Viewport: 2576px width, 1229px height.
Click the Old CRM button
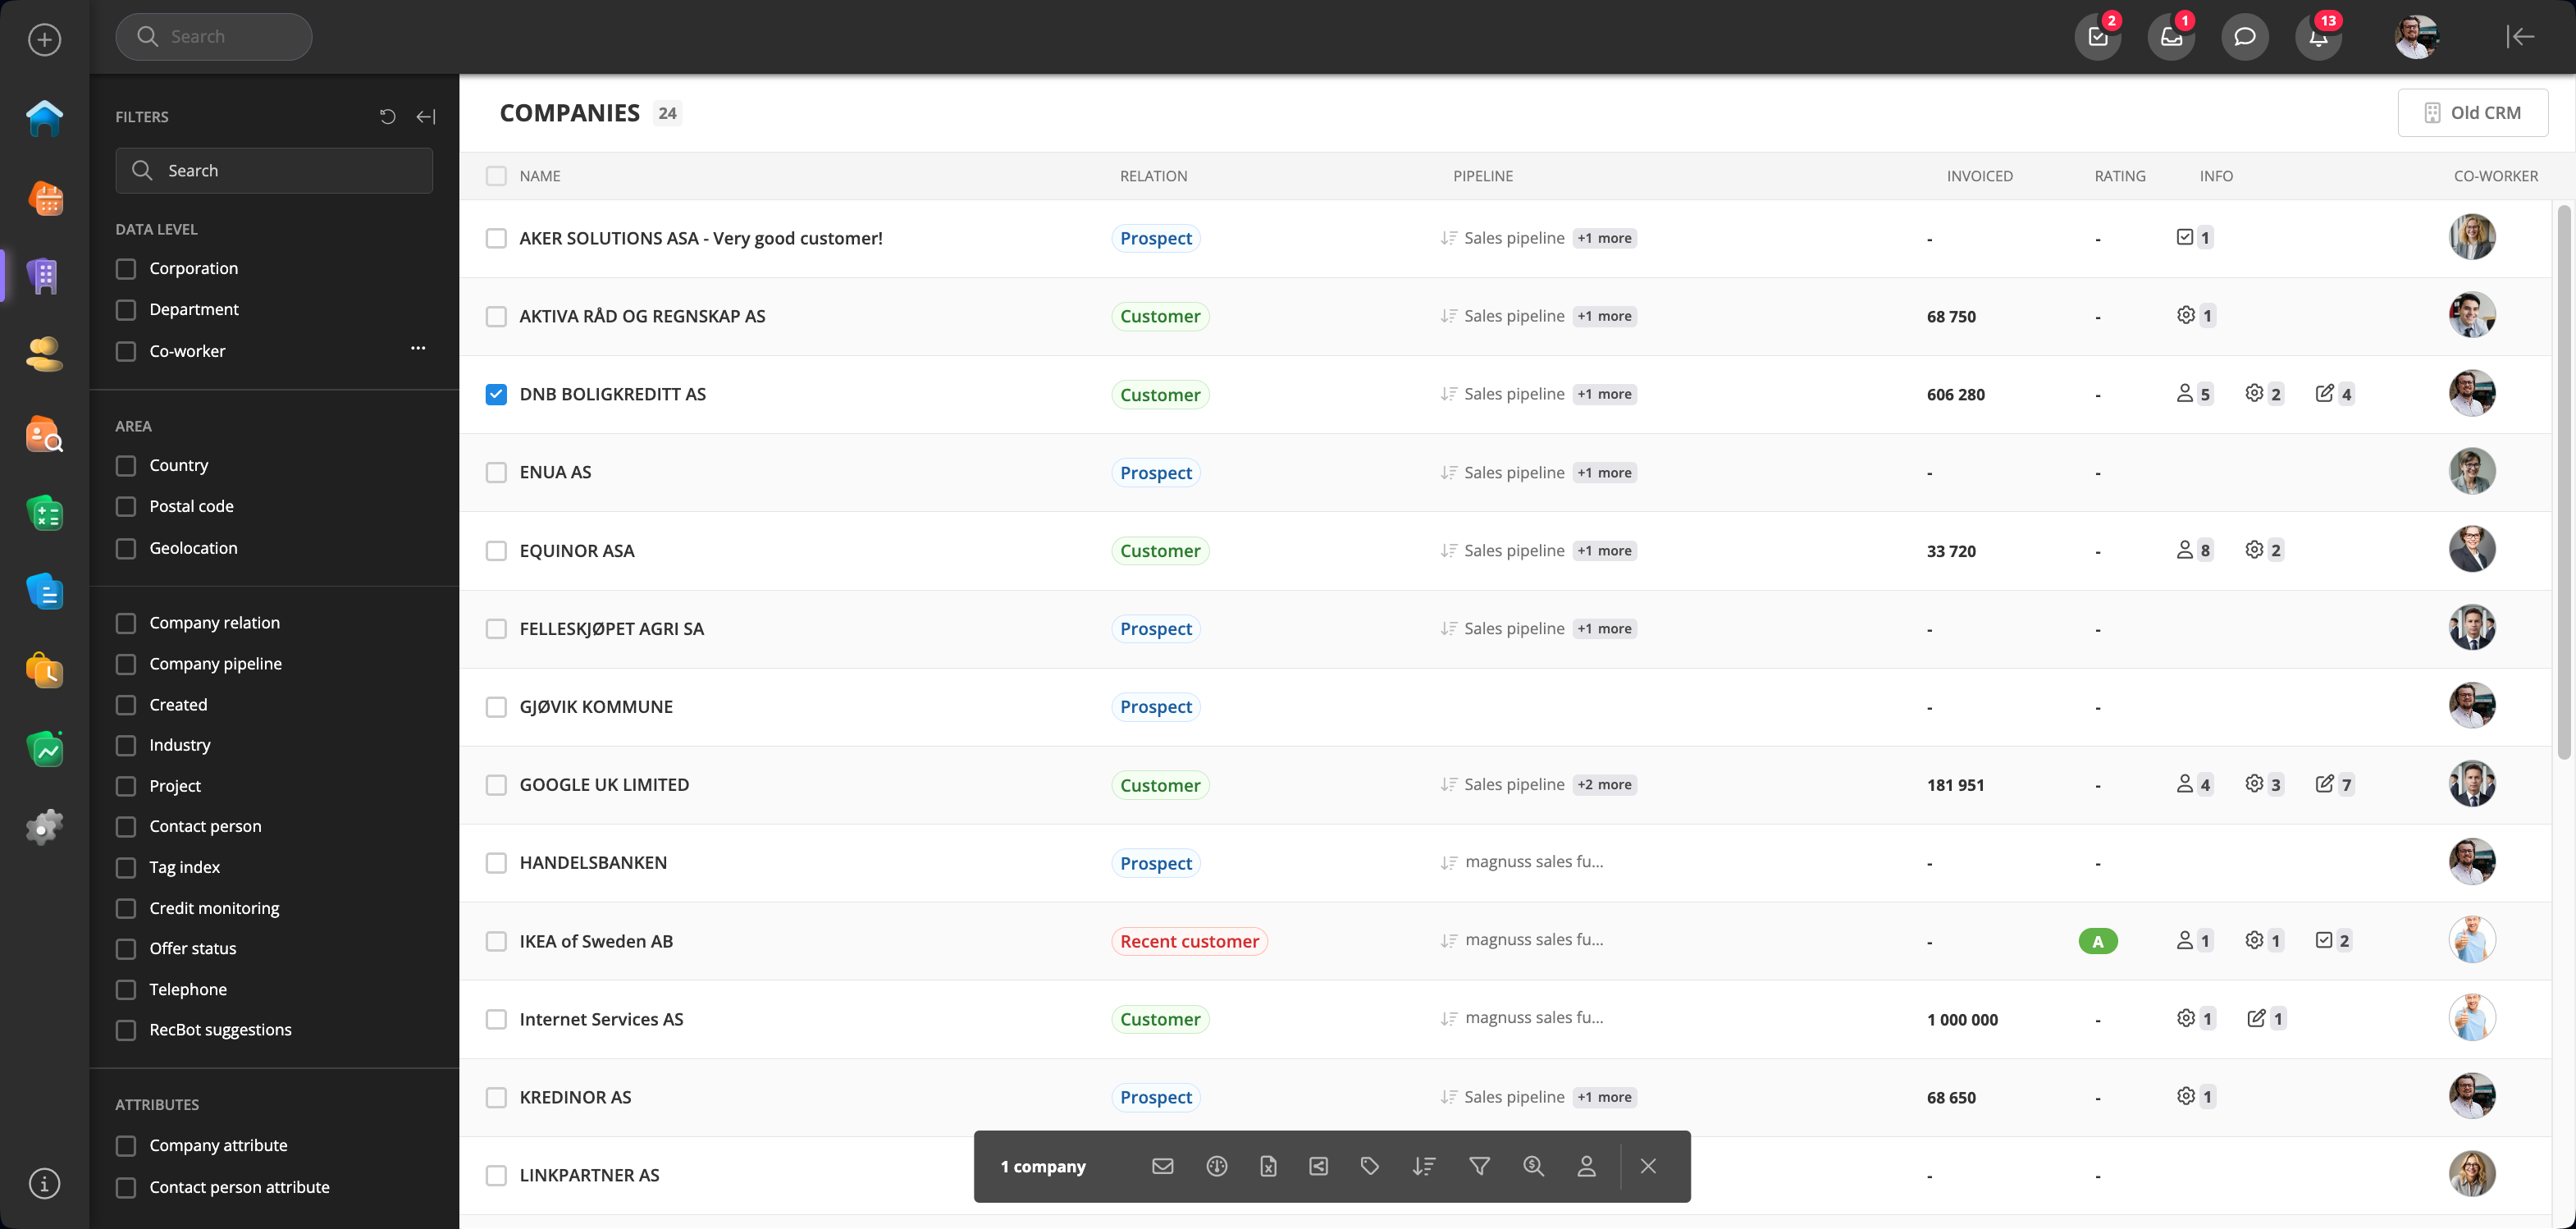pos(2472,113)
